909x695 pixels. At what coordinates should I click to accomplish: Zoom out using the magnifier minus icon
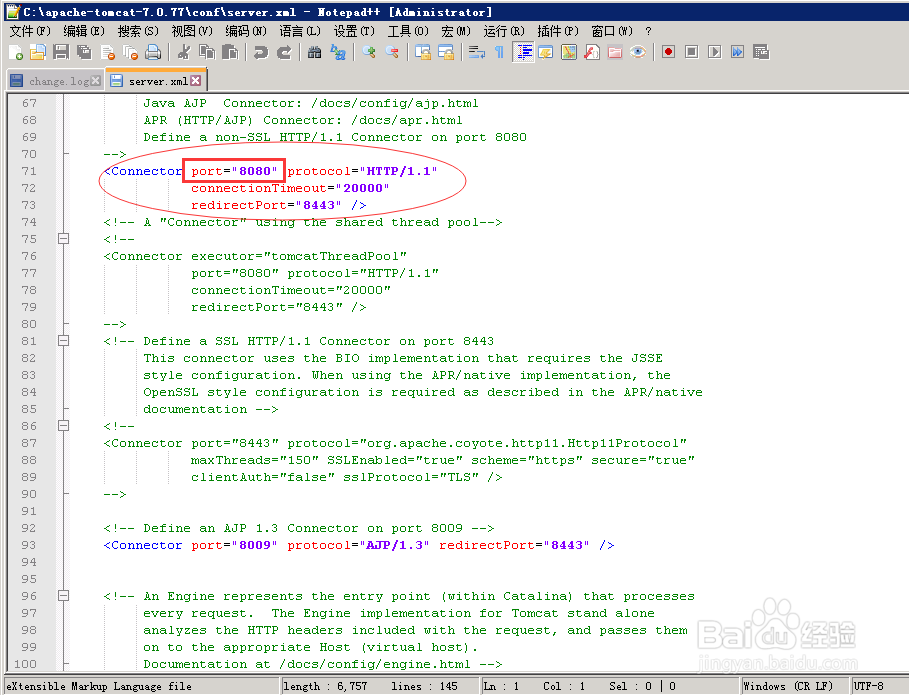(x=392, y=52)
